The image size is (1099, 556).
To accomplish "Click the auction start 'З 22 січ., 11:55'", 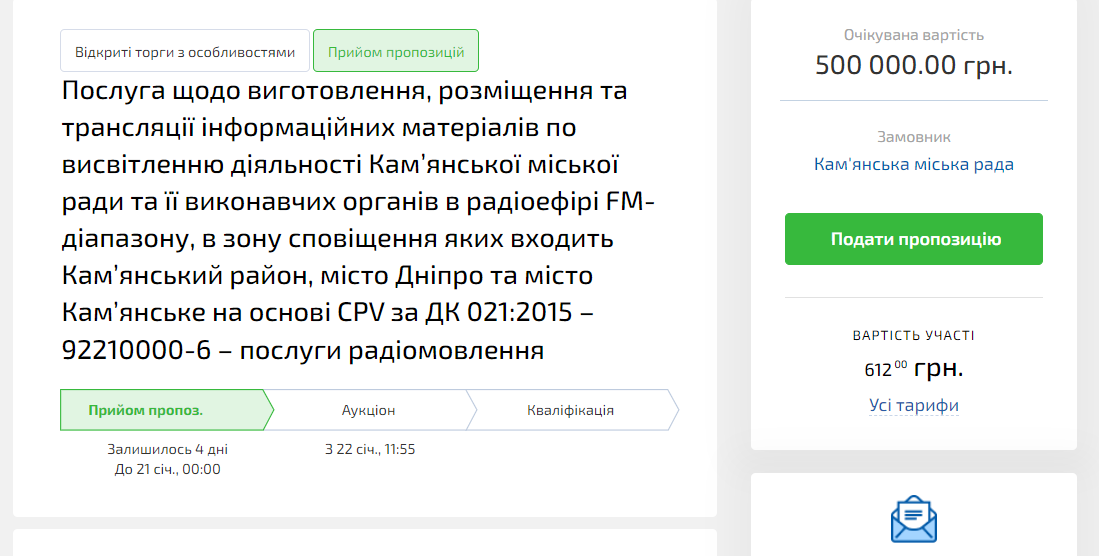I will [370, 449].
